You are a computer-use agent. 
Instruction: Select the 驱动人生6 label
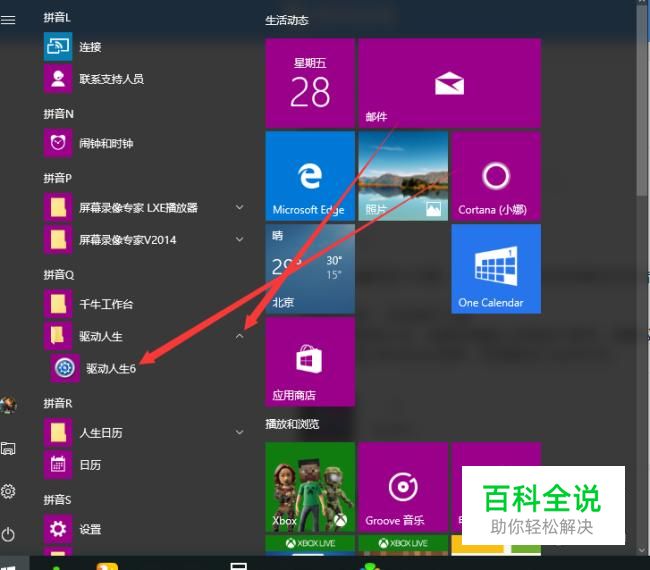(111, 369)
